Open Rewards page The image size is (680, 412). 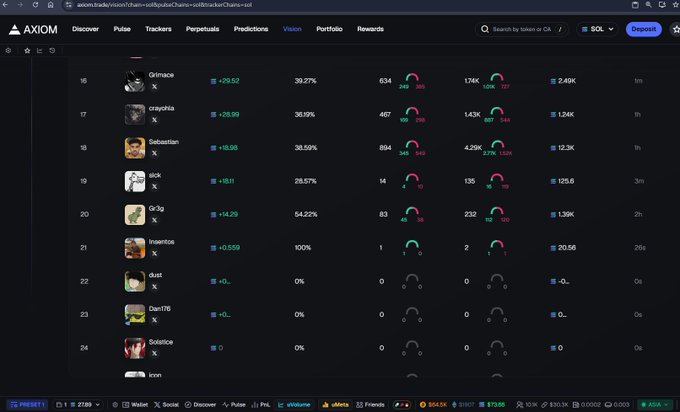(370, 29)
